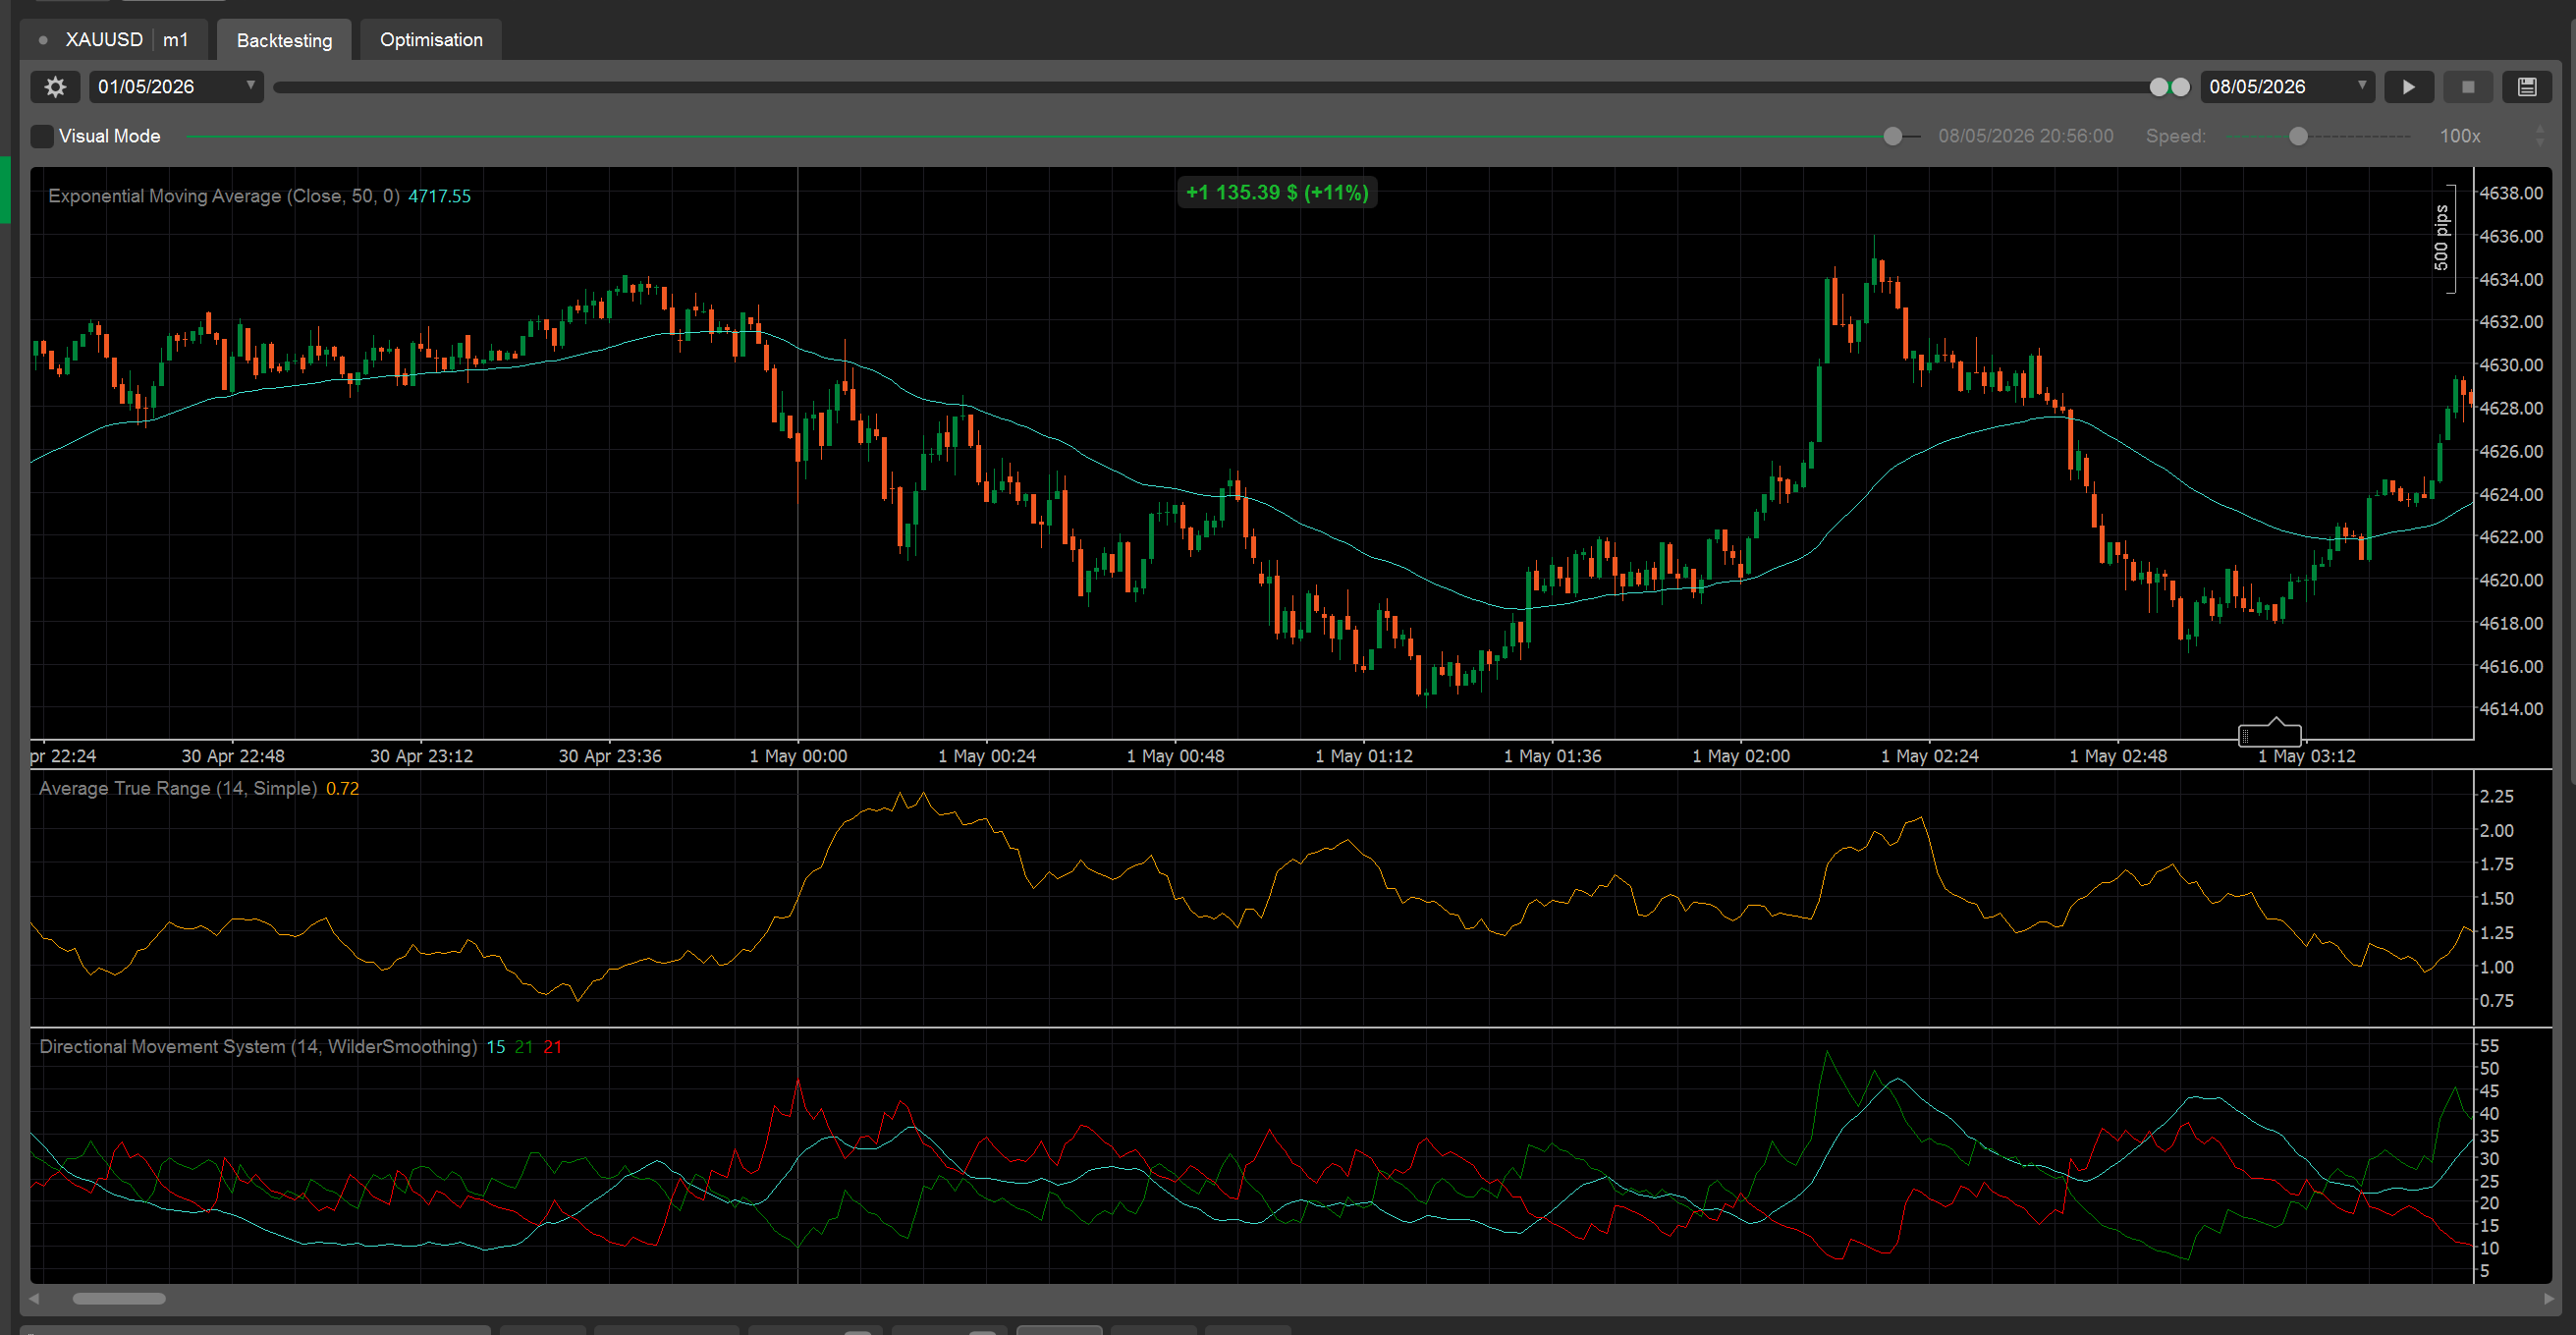Image resolution: width=2576 pixels, height=1335 pixels.
Task: Stop the running backtest
Action: point(2468,87)
